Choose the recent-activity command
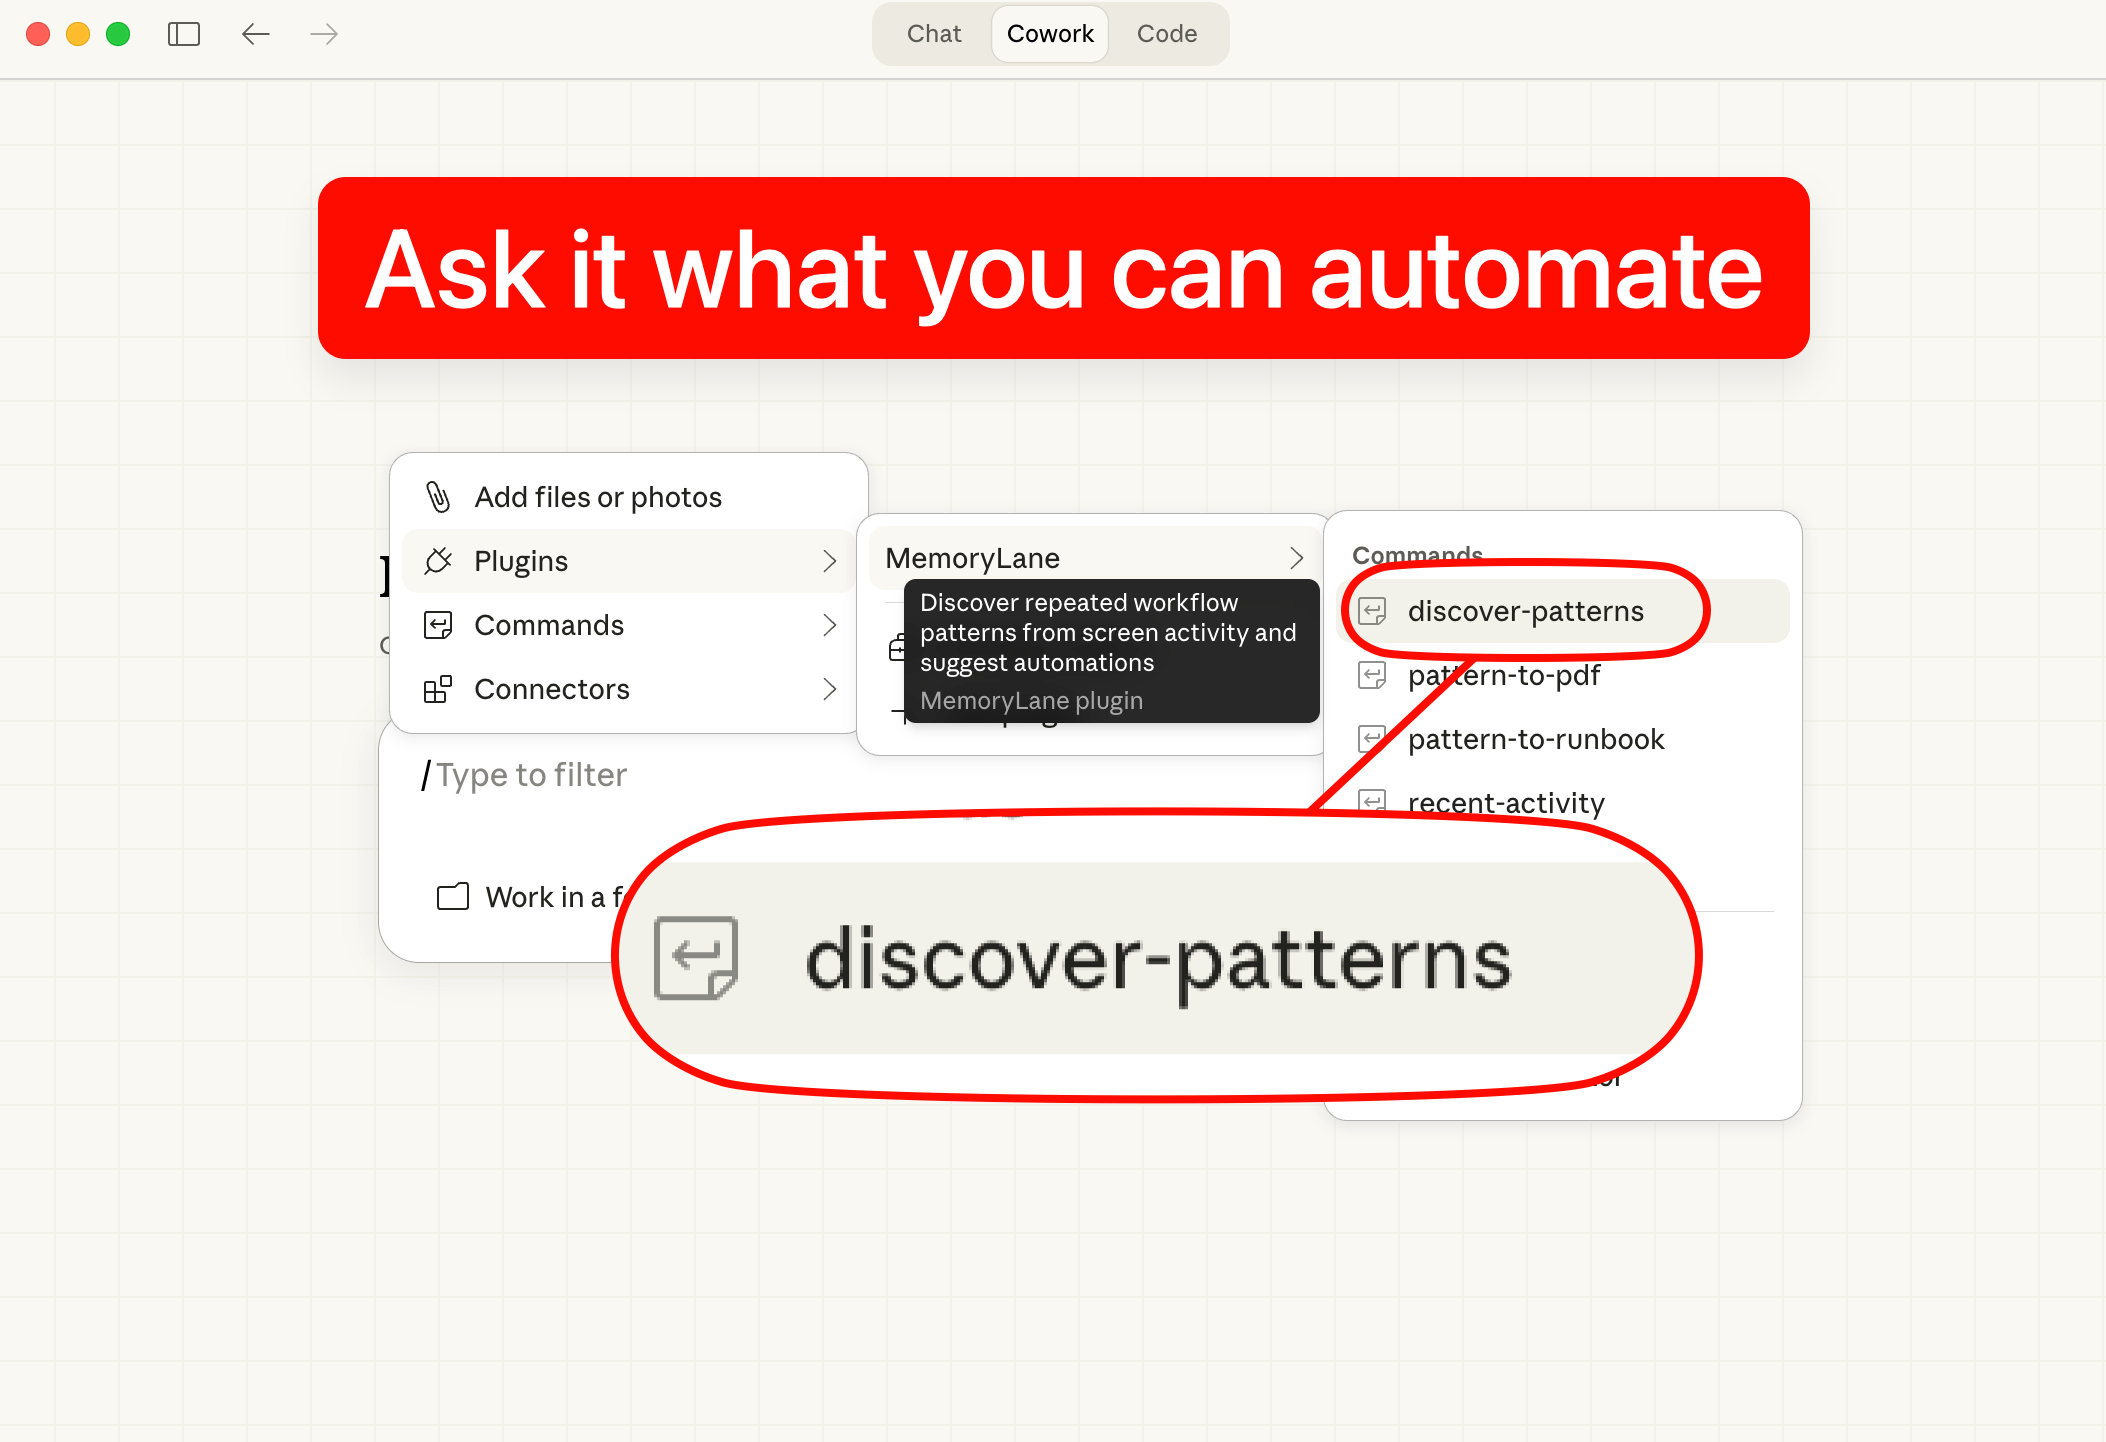The height and width of the screenshot is (1442, 2106). (1505, 803)
